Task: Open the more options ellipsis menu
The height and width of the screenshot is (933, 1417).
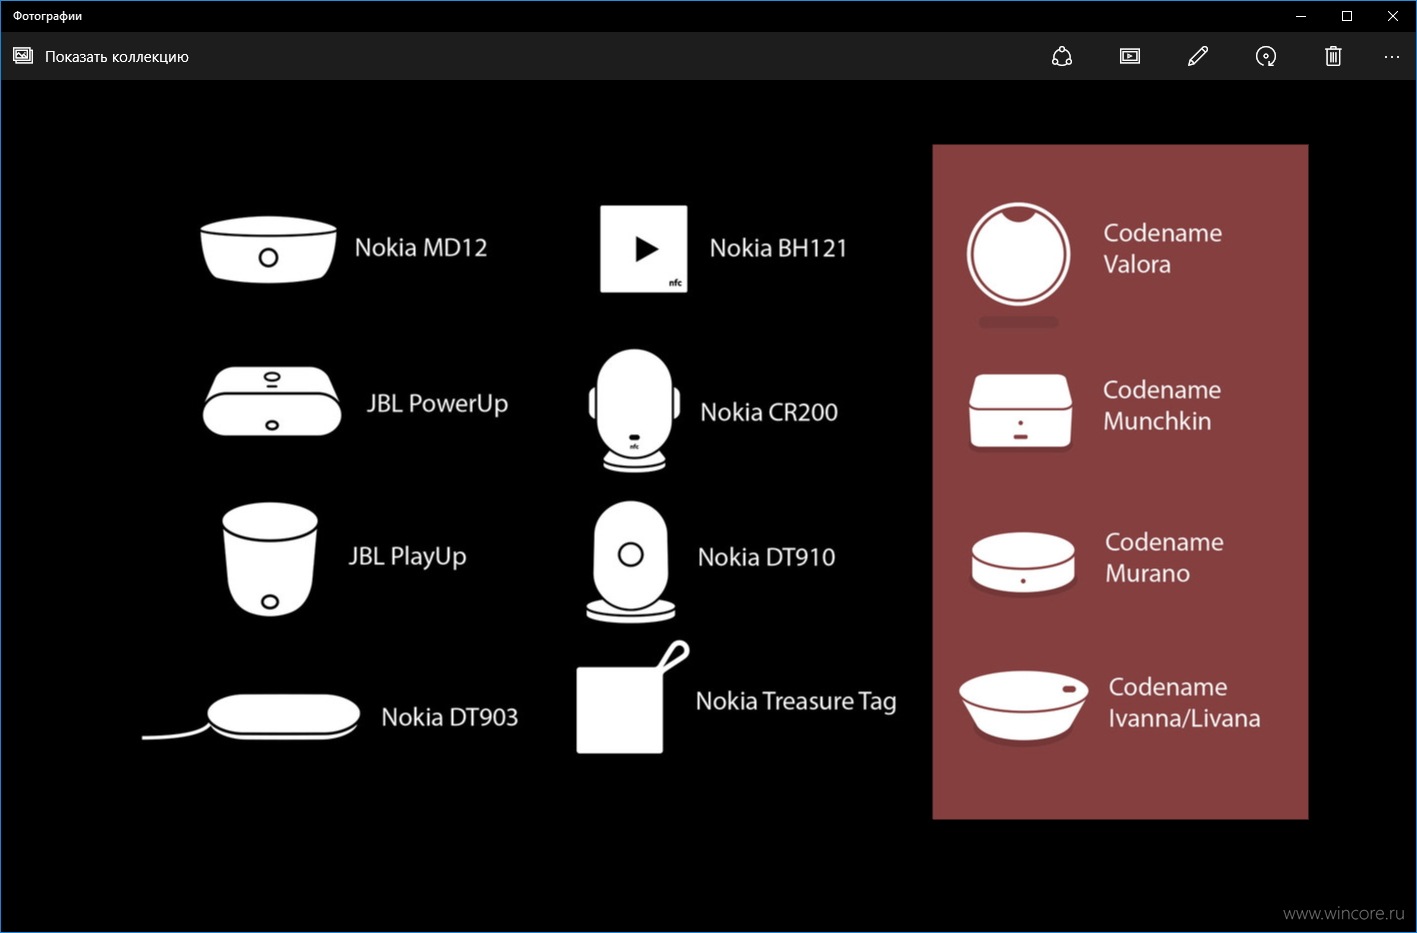Action: click(x=1392, y=57)
